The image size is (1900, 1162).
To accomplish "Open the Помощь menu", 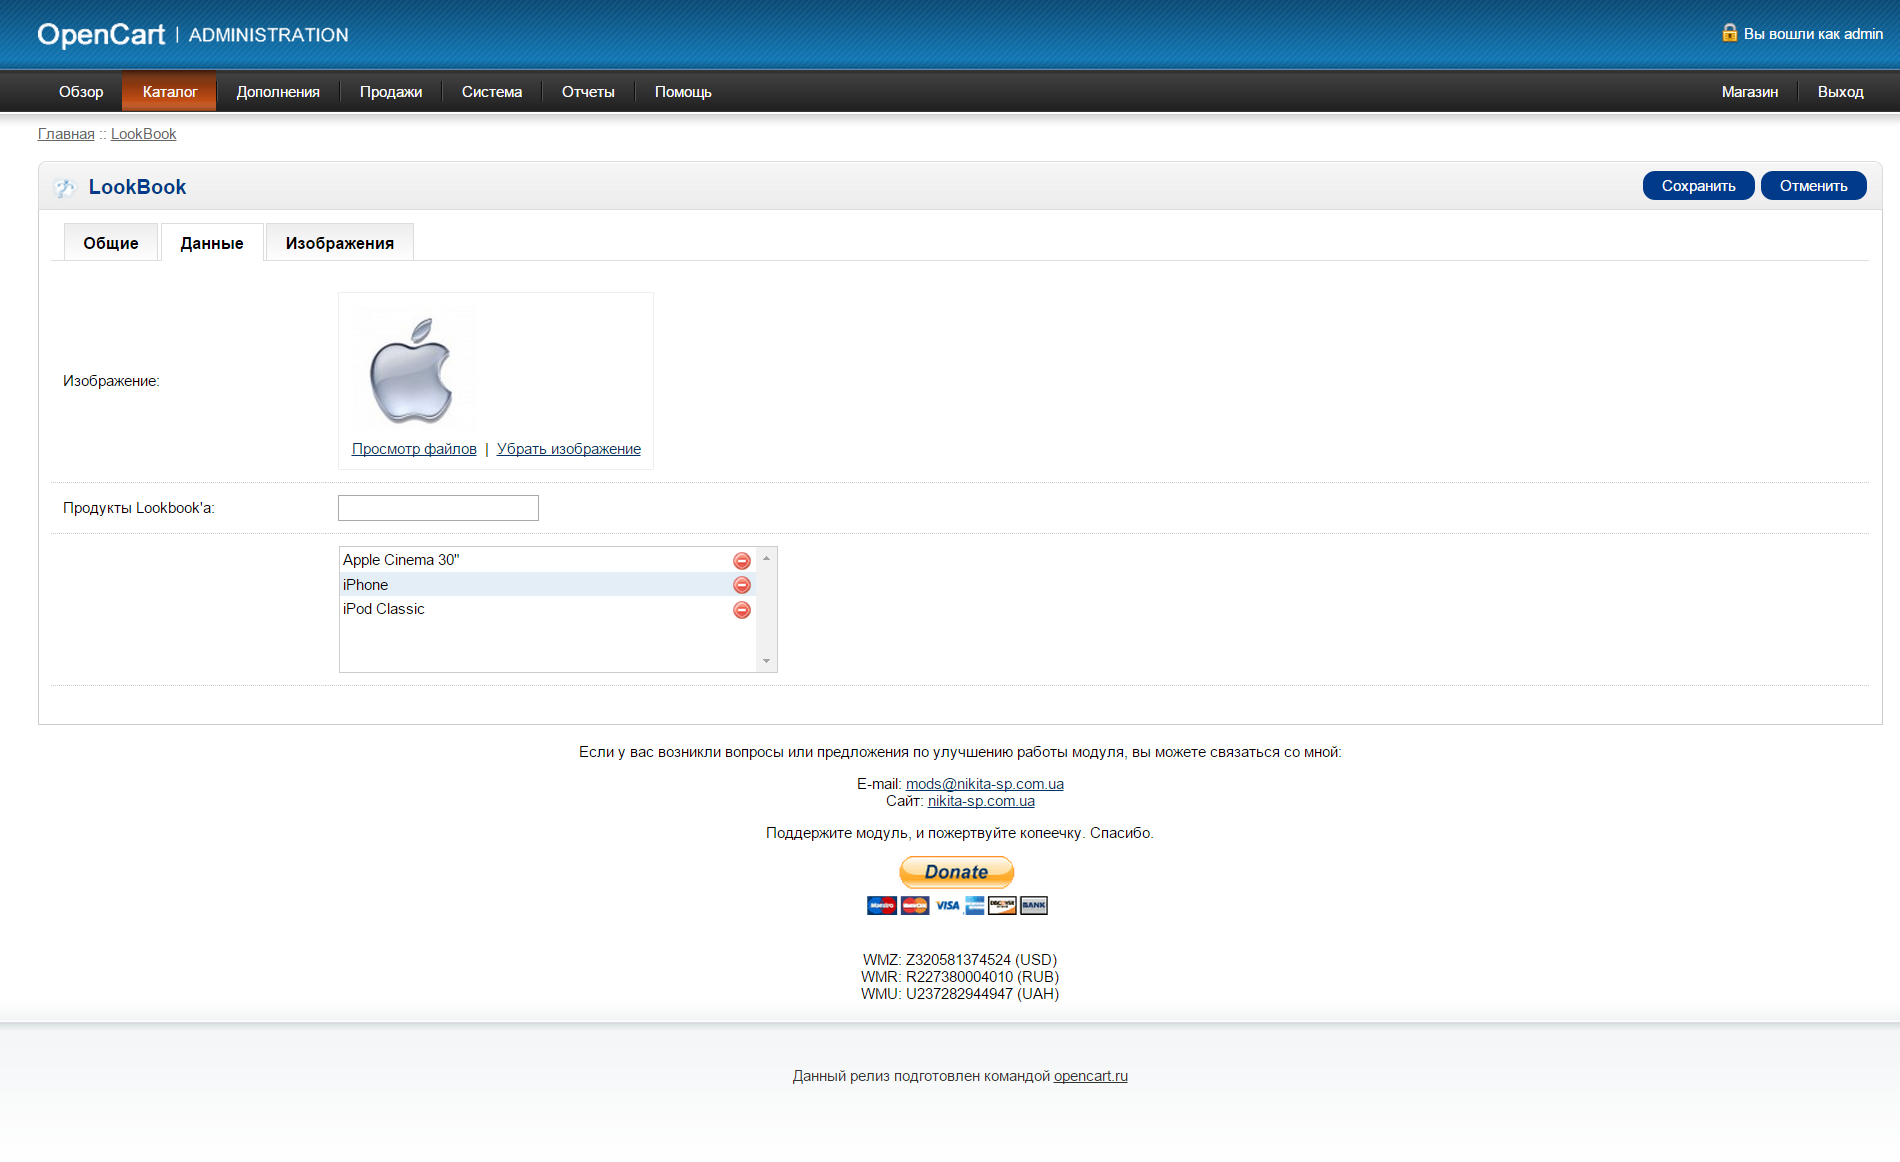I will point(683,92).
